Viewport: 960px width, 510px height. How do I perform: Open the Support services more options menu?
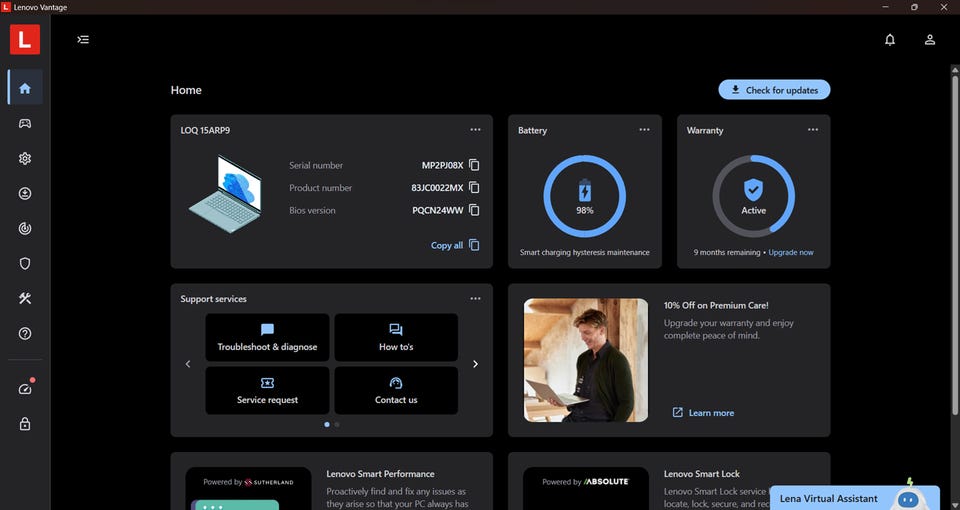tap(475, 298)
